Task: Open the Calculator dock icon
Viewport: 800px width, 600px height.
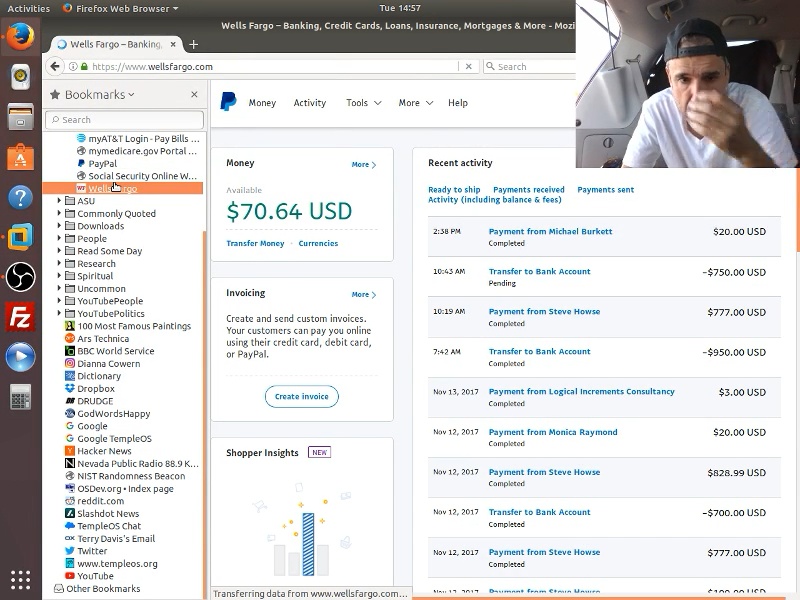Action: [x=20, y=396]
